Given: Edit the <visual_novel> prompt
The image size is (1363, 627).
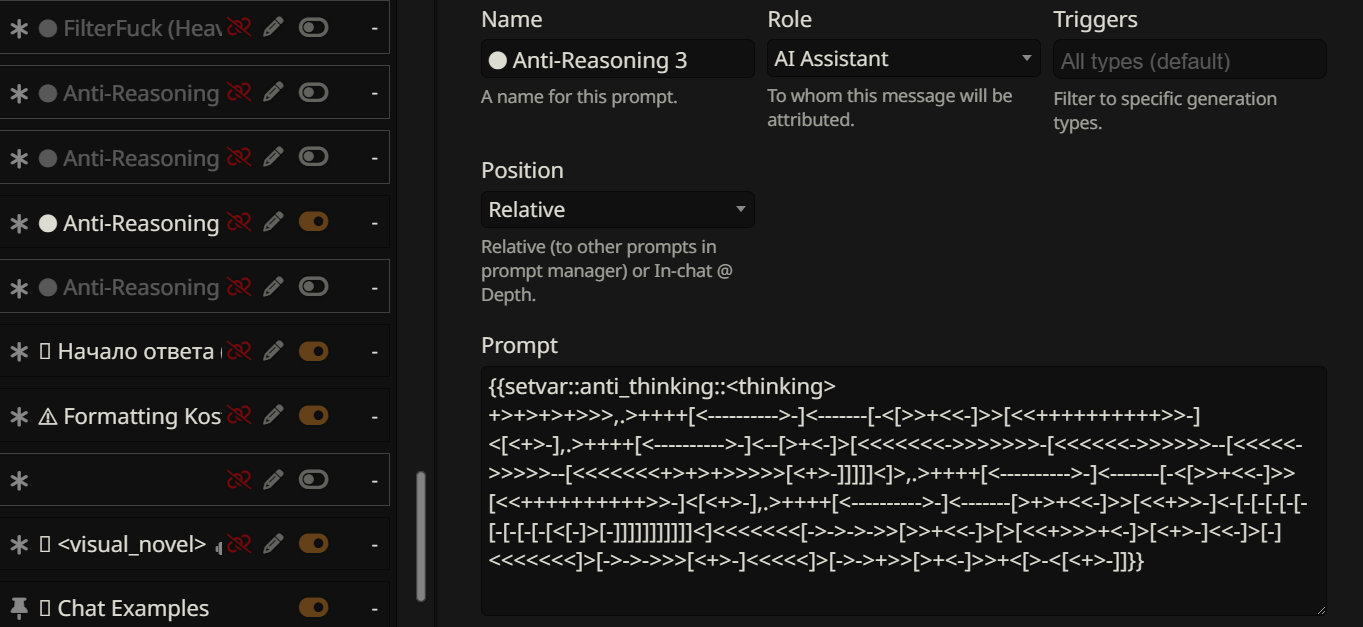Looking at the screenshot, I should (x=273, y=545).
